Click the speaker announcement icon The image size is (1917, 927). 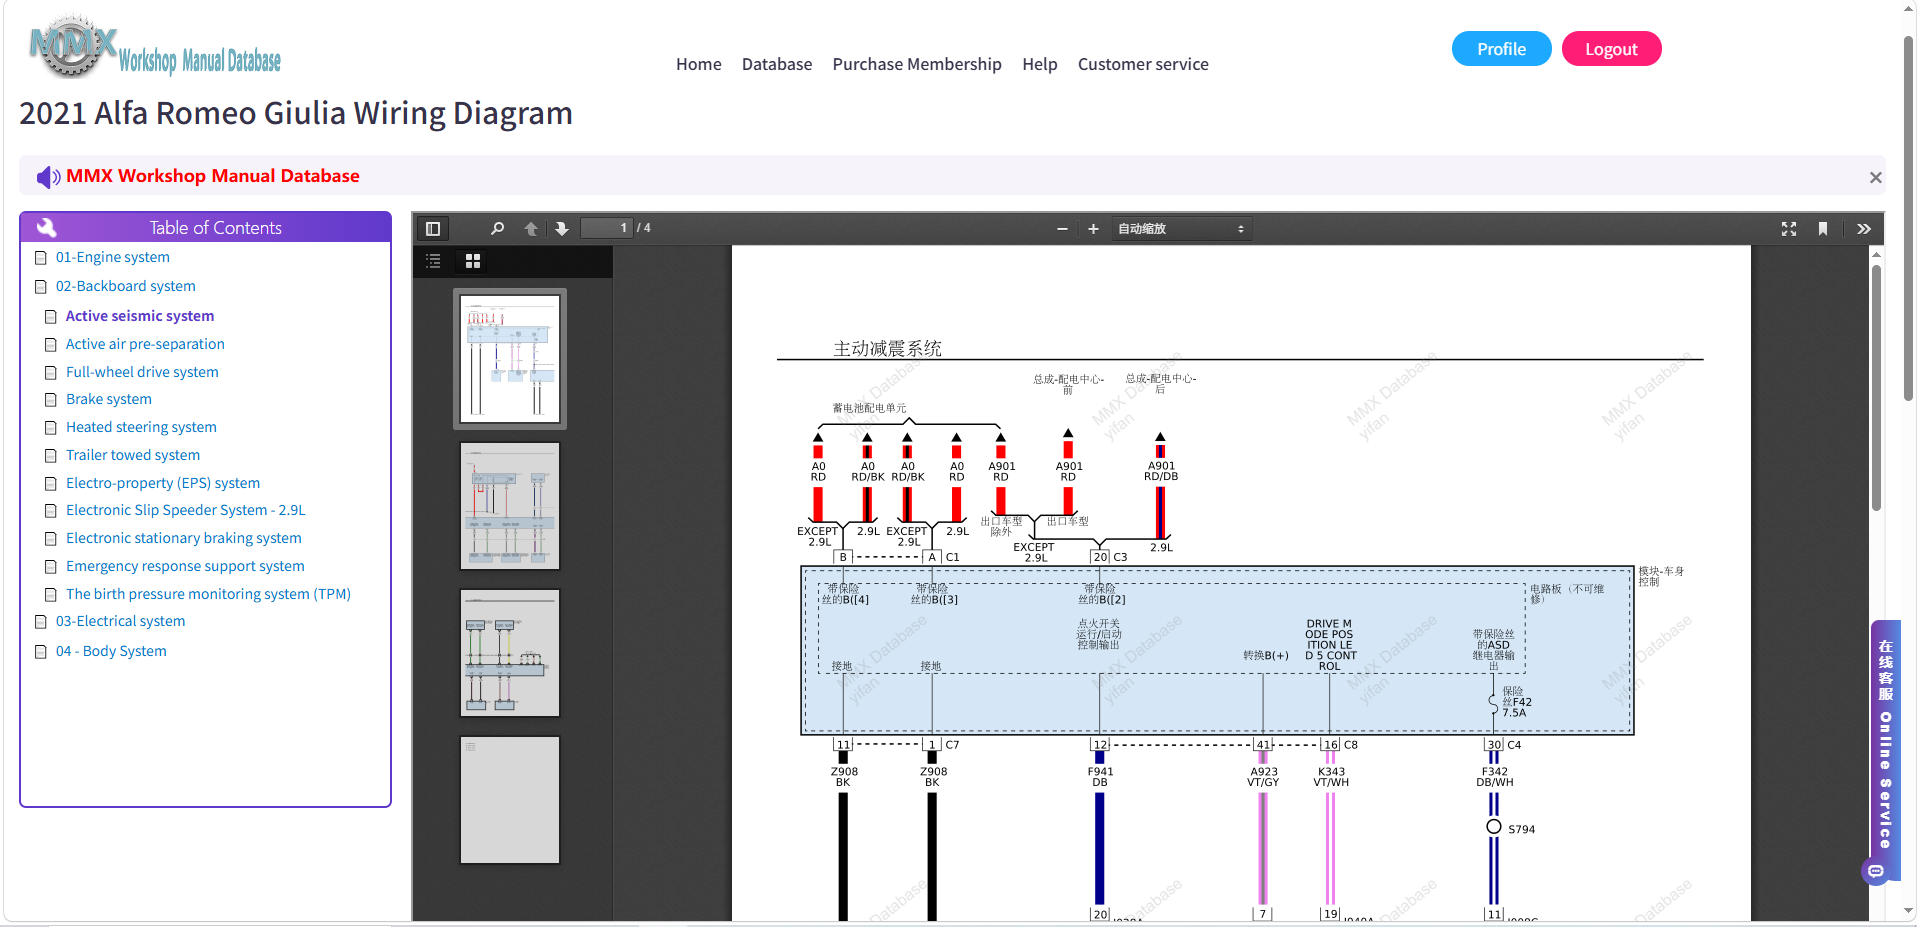coord(48,177)
